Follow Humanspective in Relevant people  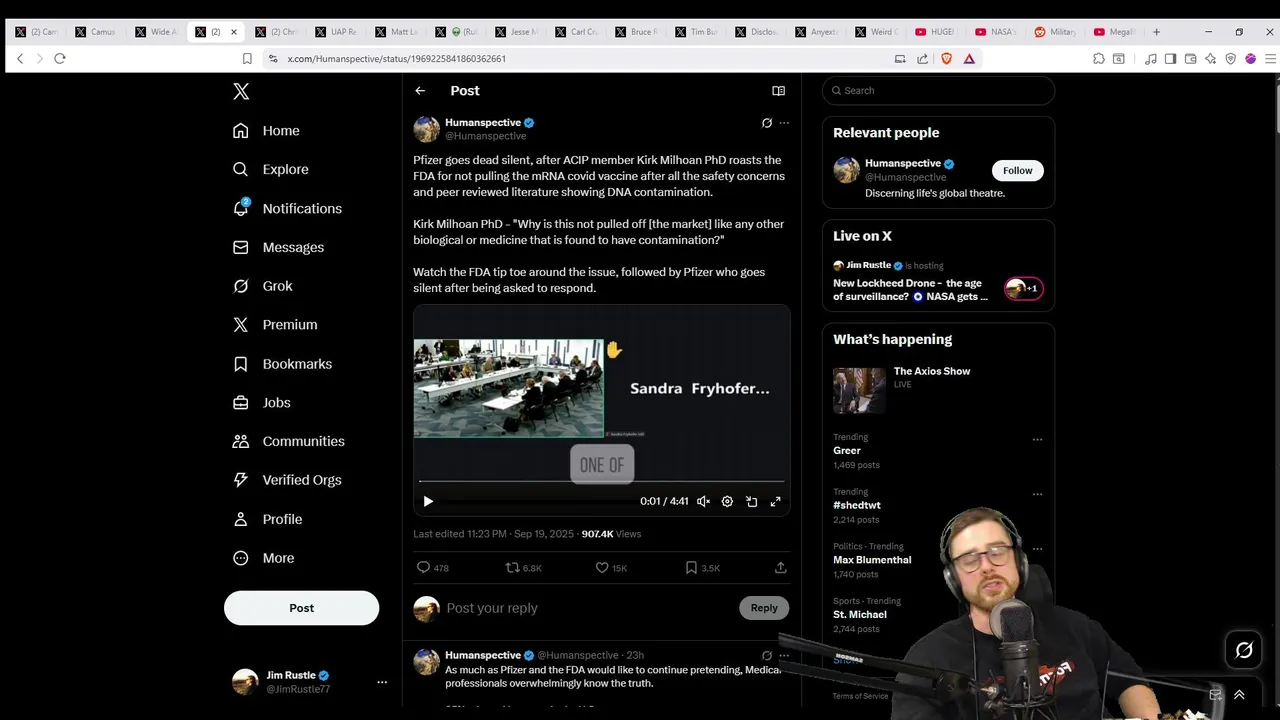click(1017, 171)
